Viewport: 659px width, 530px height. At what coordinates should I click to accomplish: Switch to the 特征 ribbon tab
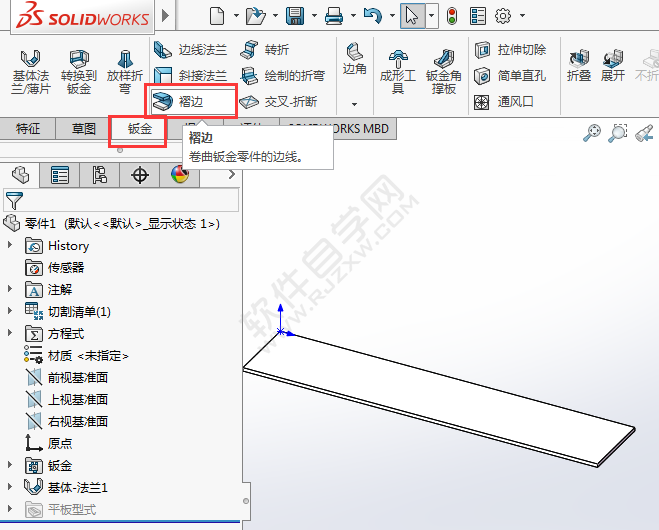pyautogui.click(x=28, y=129)
